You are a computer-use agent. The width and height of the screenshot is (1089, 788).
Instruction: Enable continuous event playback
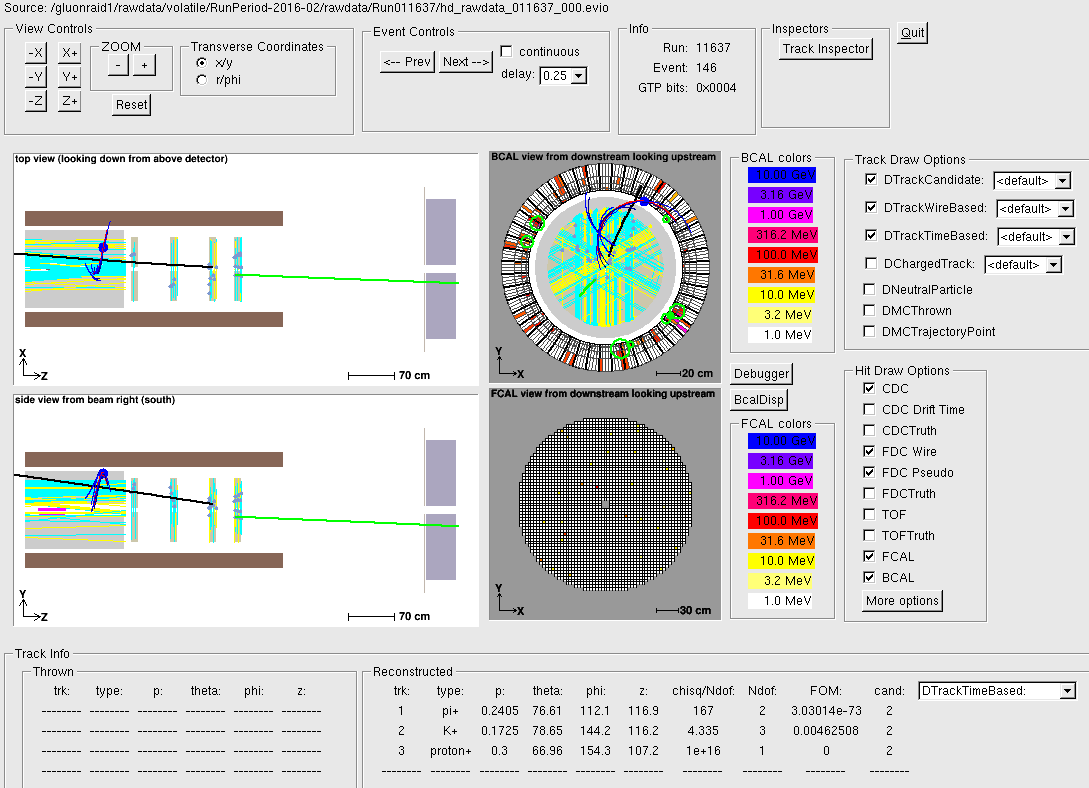pos(506,51)
